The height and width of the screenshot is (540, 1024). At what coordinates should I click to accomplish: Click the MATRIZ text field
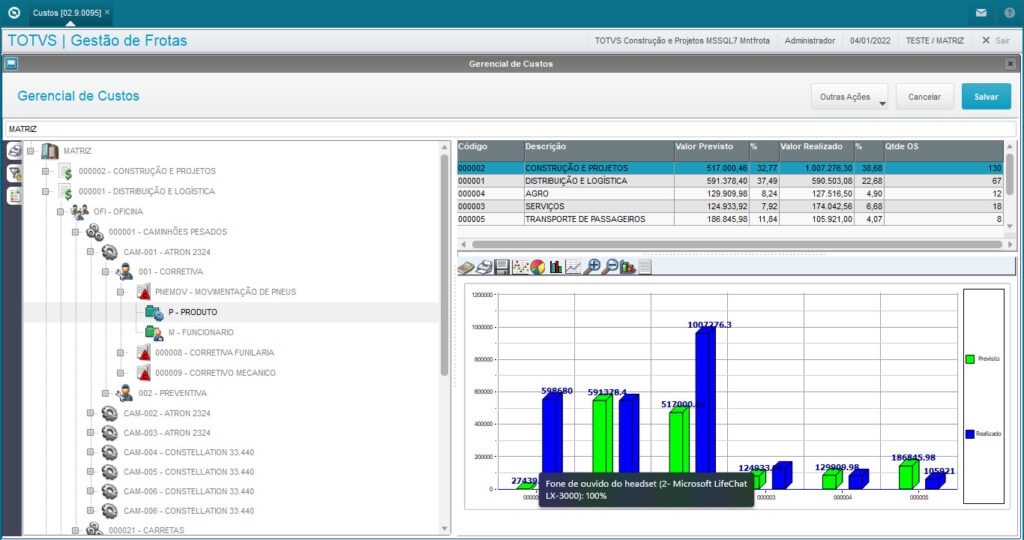tap(510, 129)
